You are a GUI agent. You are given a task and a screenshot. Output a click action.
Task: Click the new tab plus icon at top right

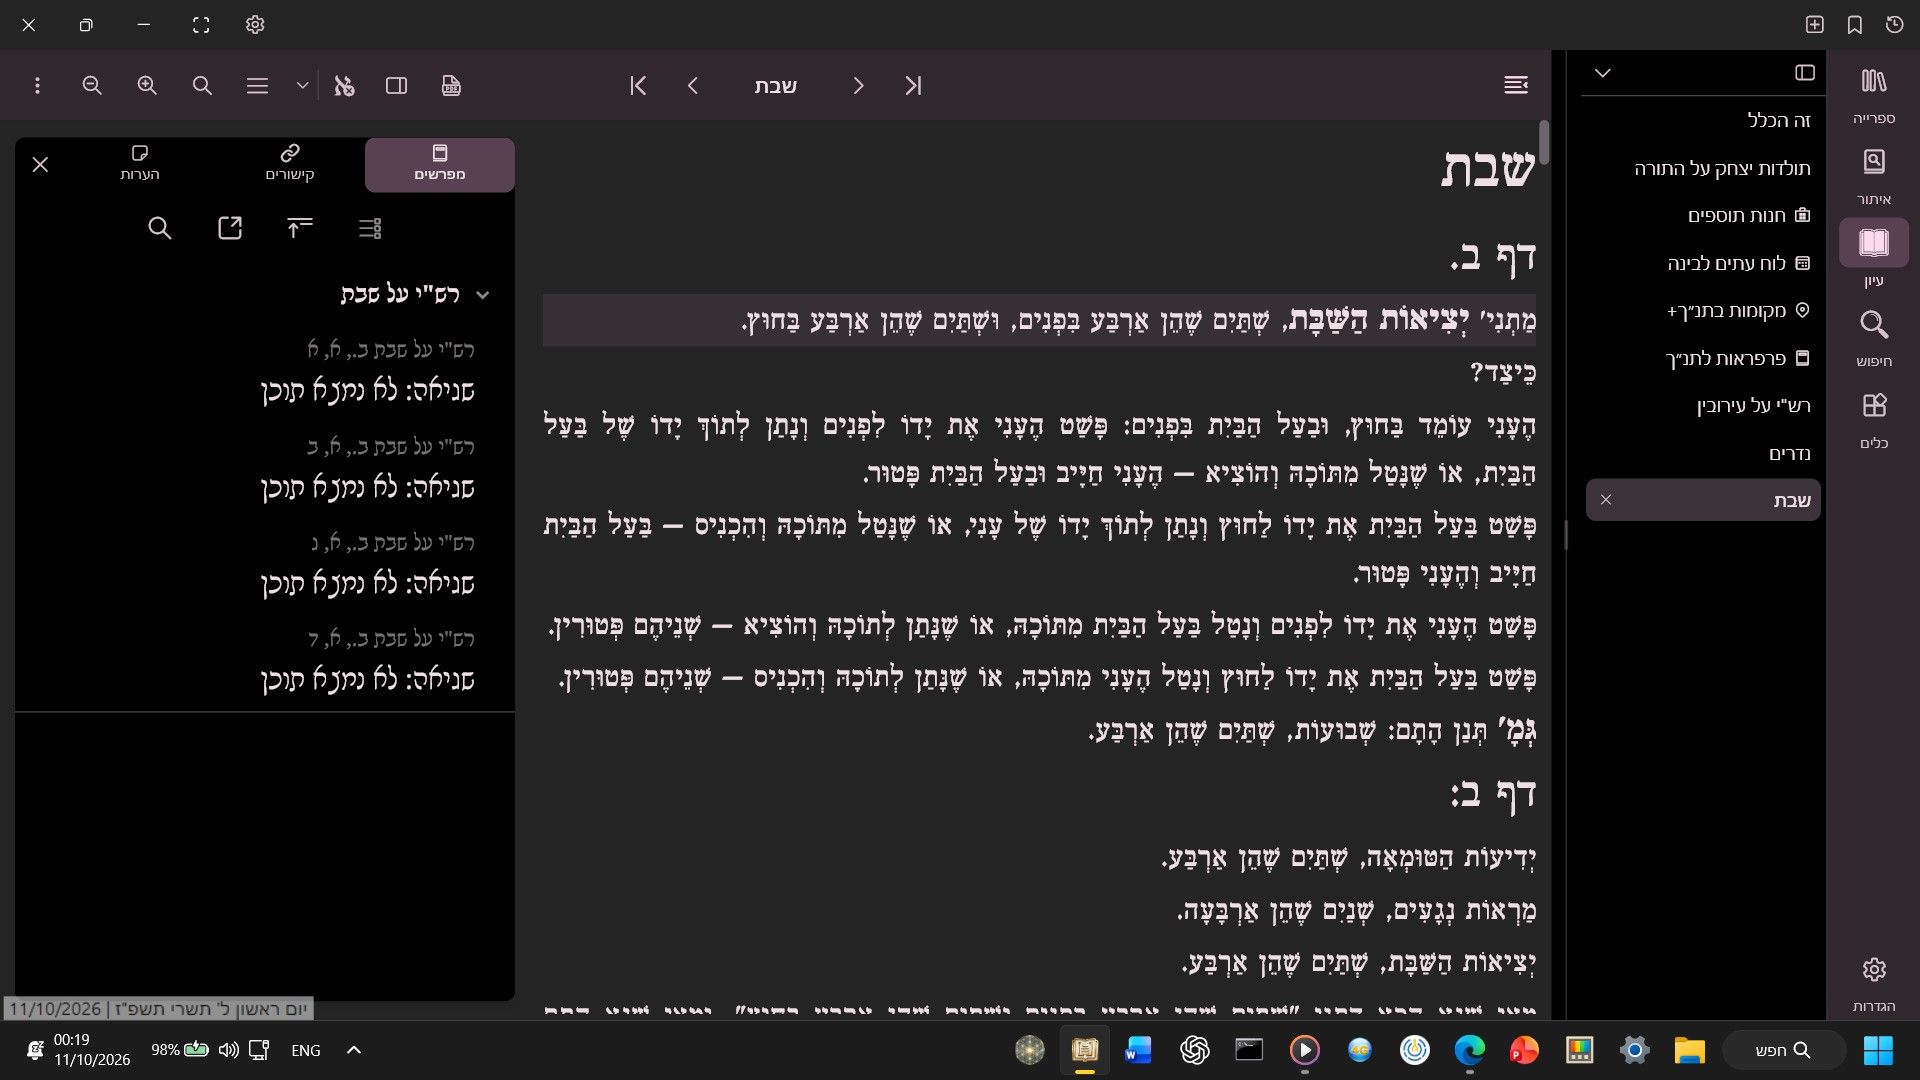(1815, 25)
